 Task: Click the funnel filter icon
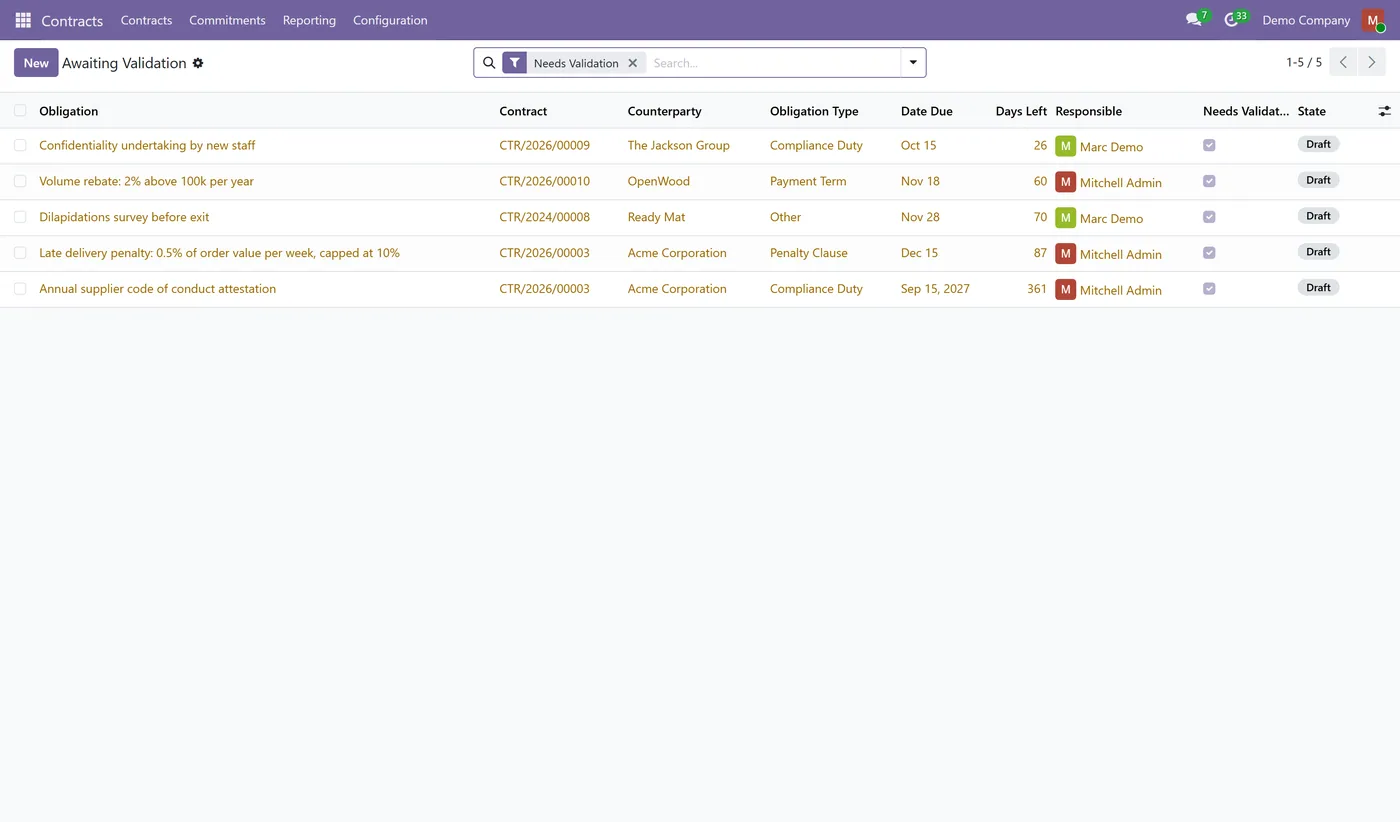(x=514, y=63)
